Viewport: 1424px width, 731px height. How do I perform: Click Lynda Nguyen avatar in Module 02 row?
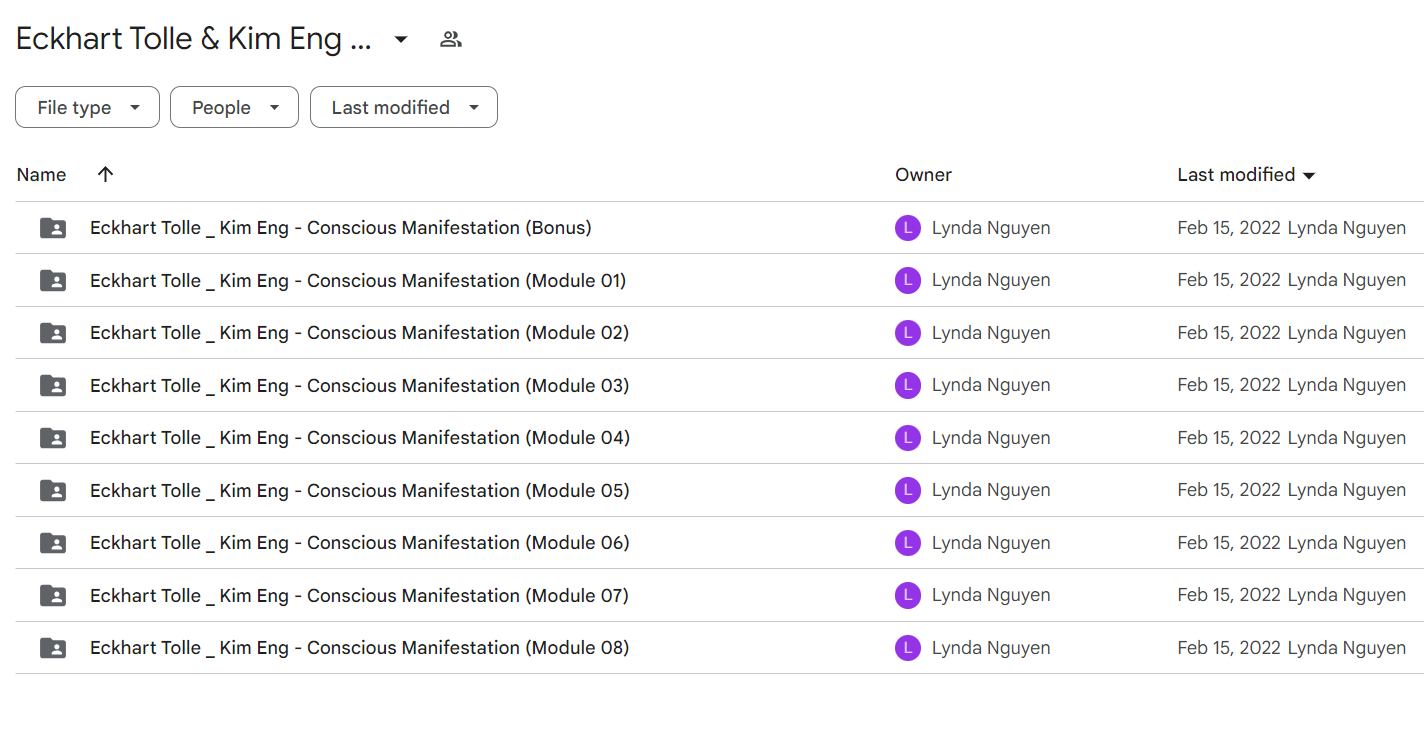click(908, 333)
